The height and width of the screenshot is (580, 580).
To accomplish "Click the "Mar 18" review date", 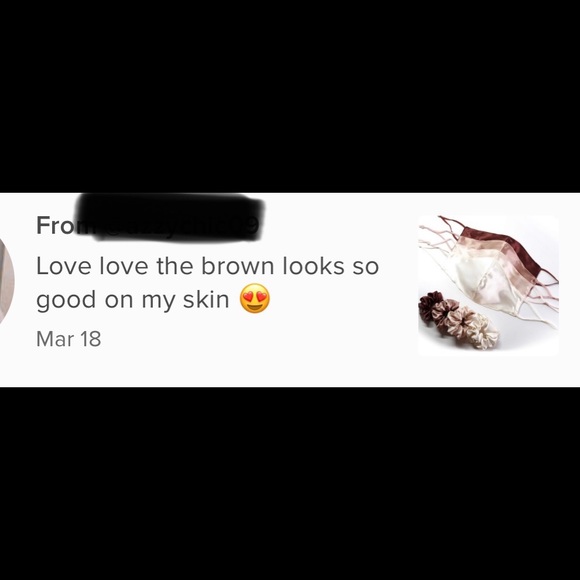I will [x=68, y=338].
